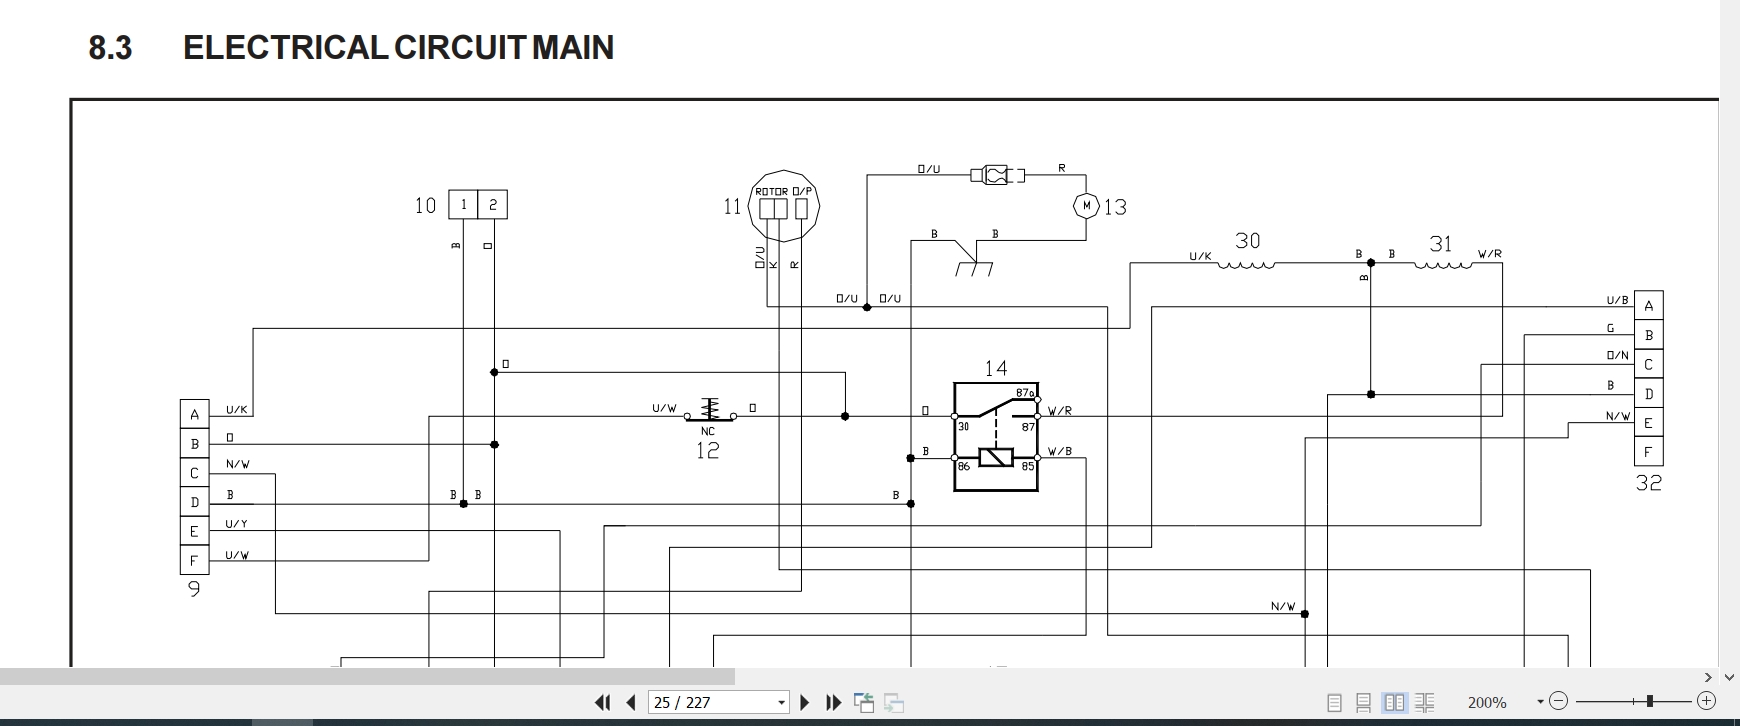1740x726 pixels.
Task: Click ROTOR O/P component 11
Action: click(784, 207)
